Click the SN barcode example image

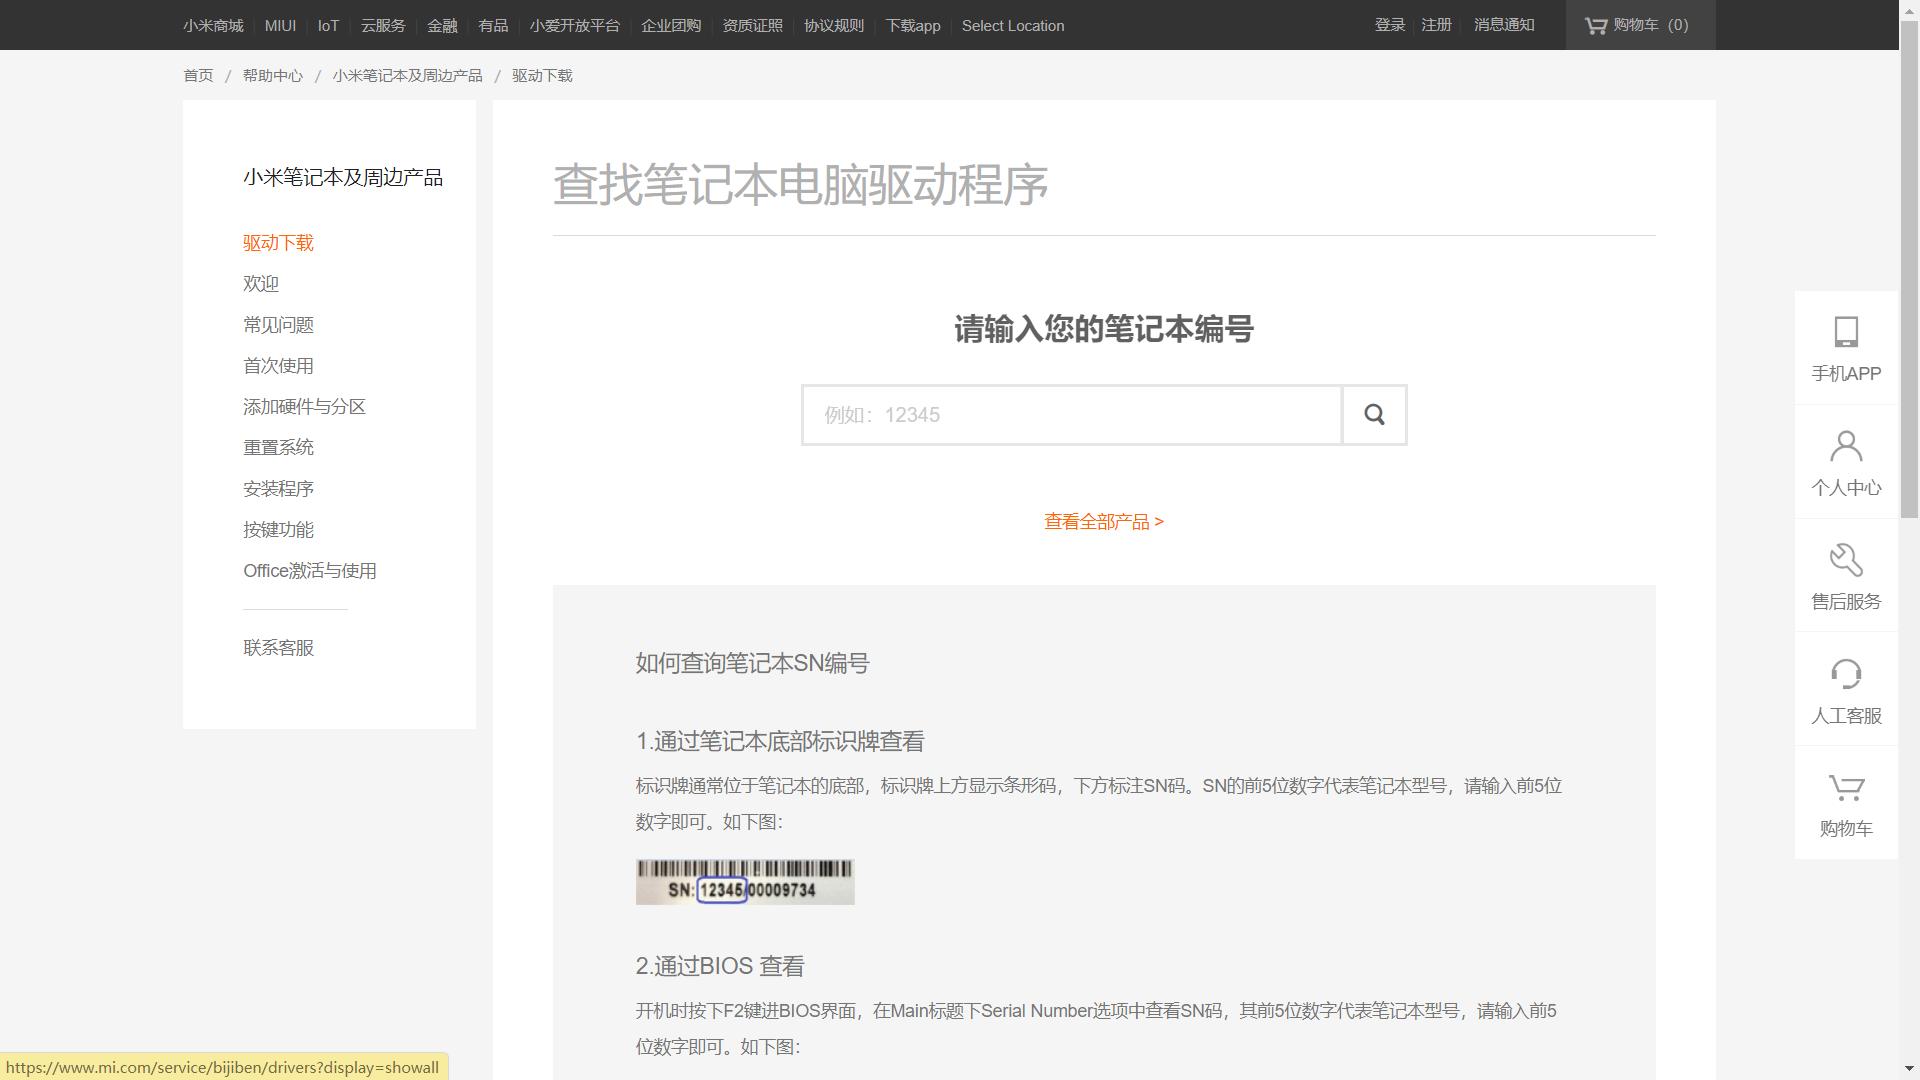pos(744,881)
